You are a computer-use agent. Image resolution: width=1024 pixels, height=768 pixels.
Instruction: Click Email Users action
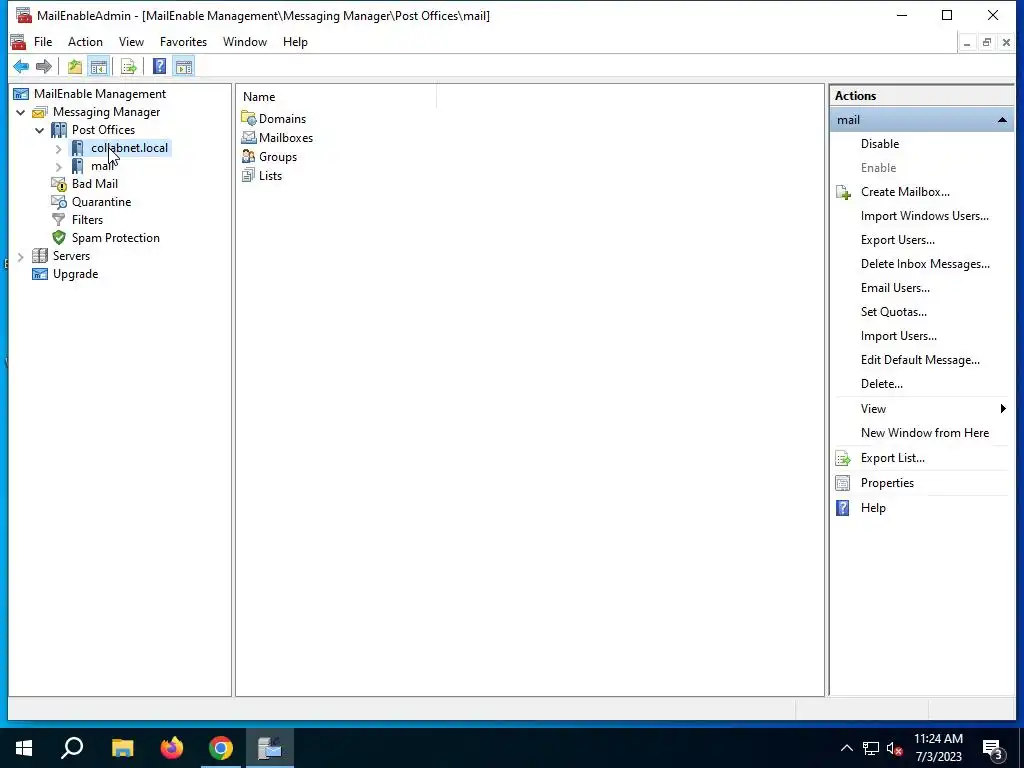tap(895, 288)
